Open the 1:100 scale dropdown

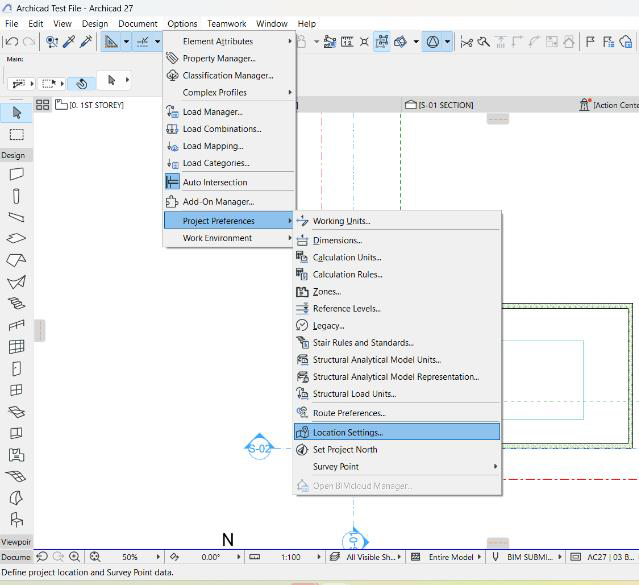click(291, 557)
